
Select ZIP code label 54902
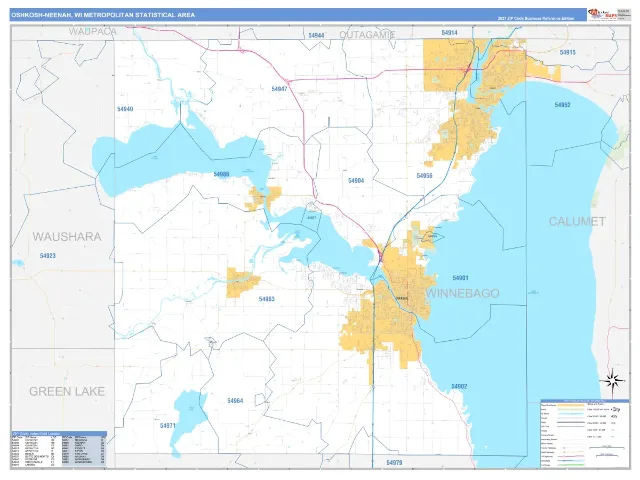click(459, 386)
